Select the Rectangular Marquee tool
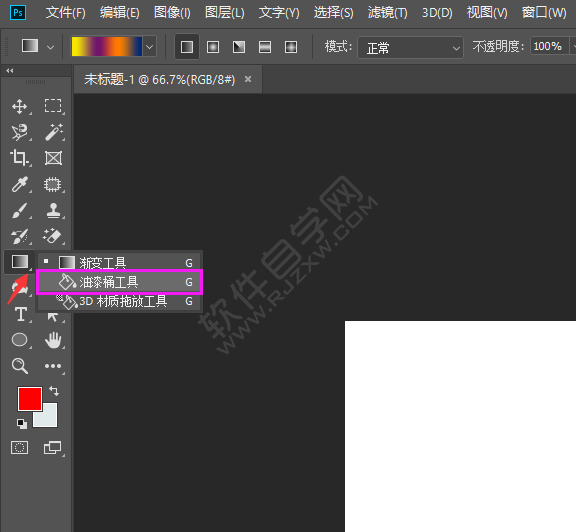Viewport: 576px width, 532px height. pyautogui.click(x=53, y=106)
